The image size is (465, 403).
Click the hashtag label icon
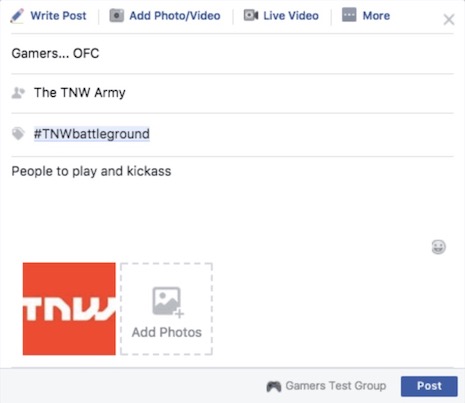pos(18,134)
